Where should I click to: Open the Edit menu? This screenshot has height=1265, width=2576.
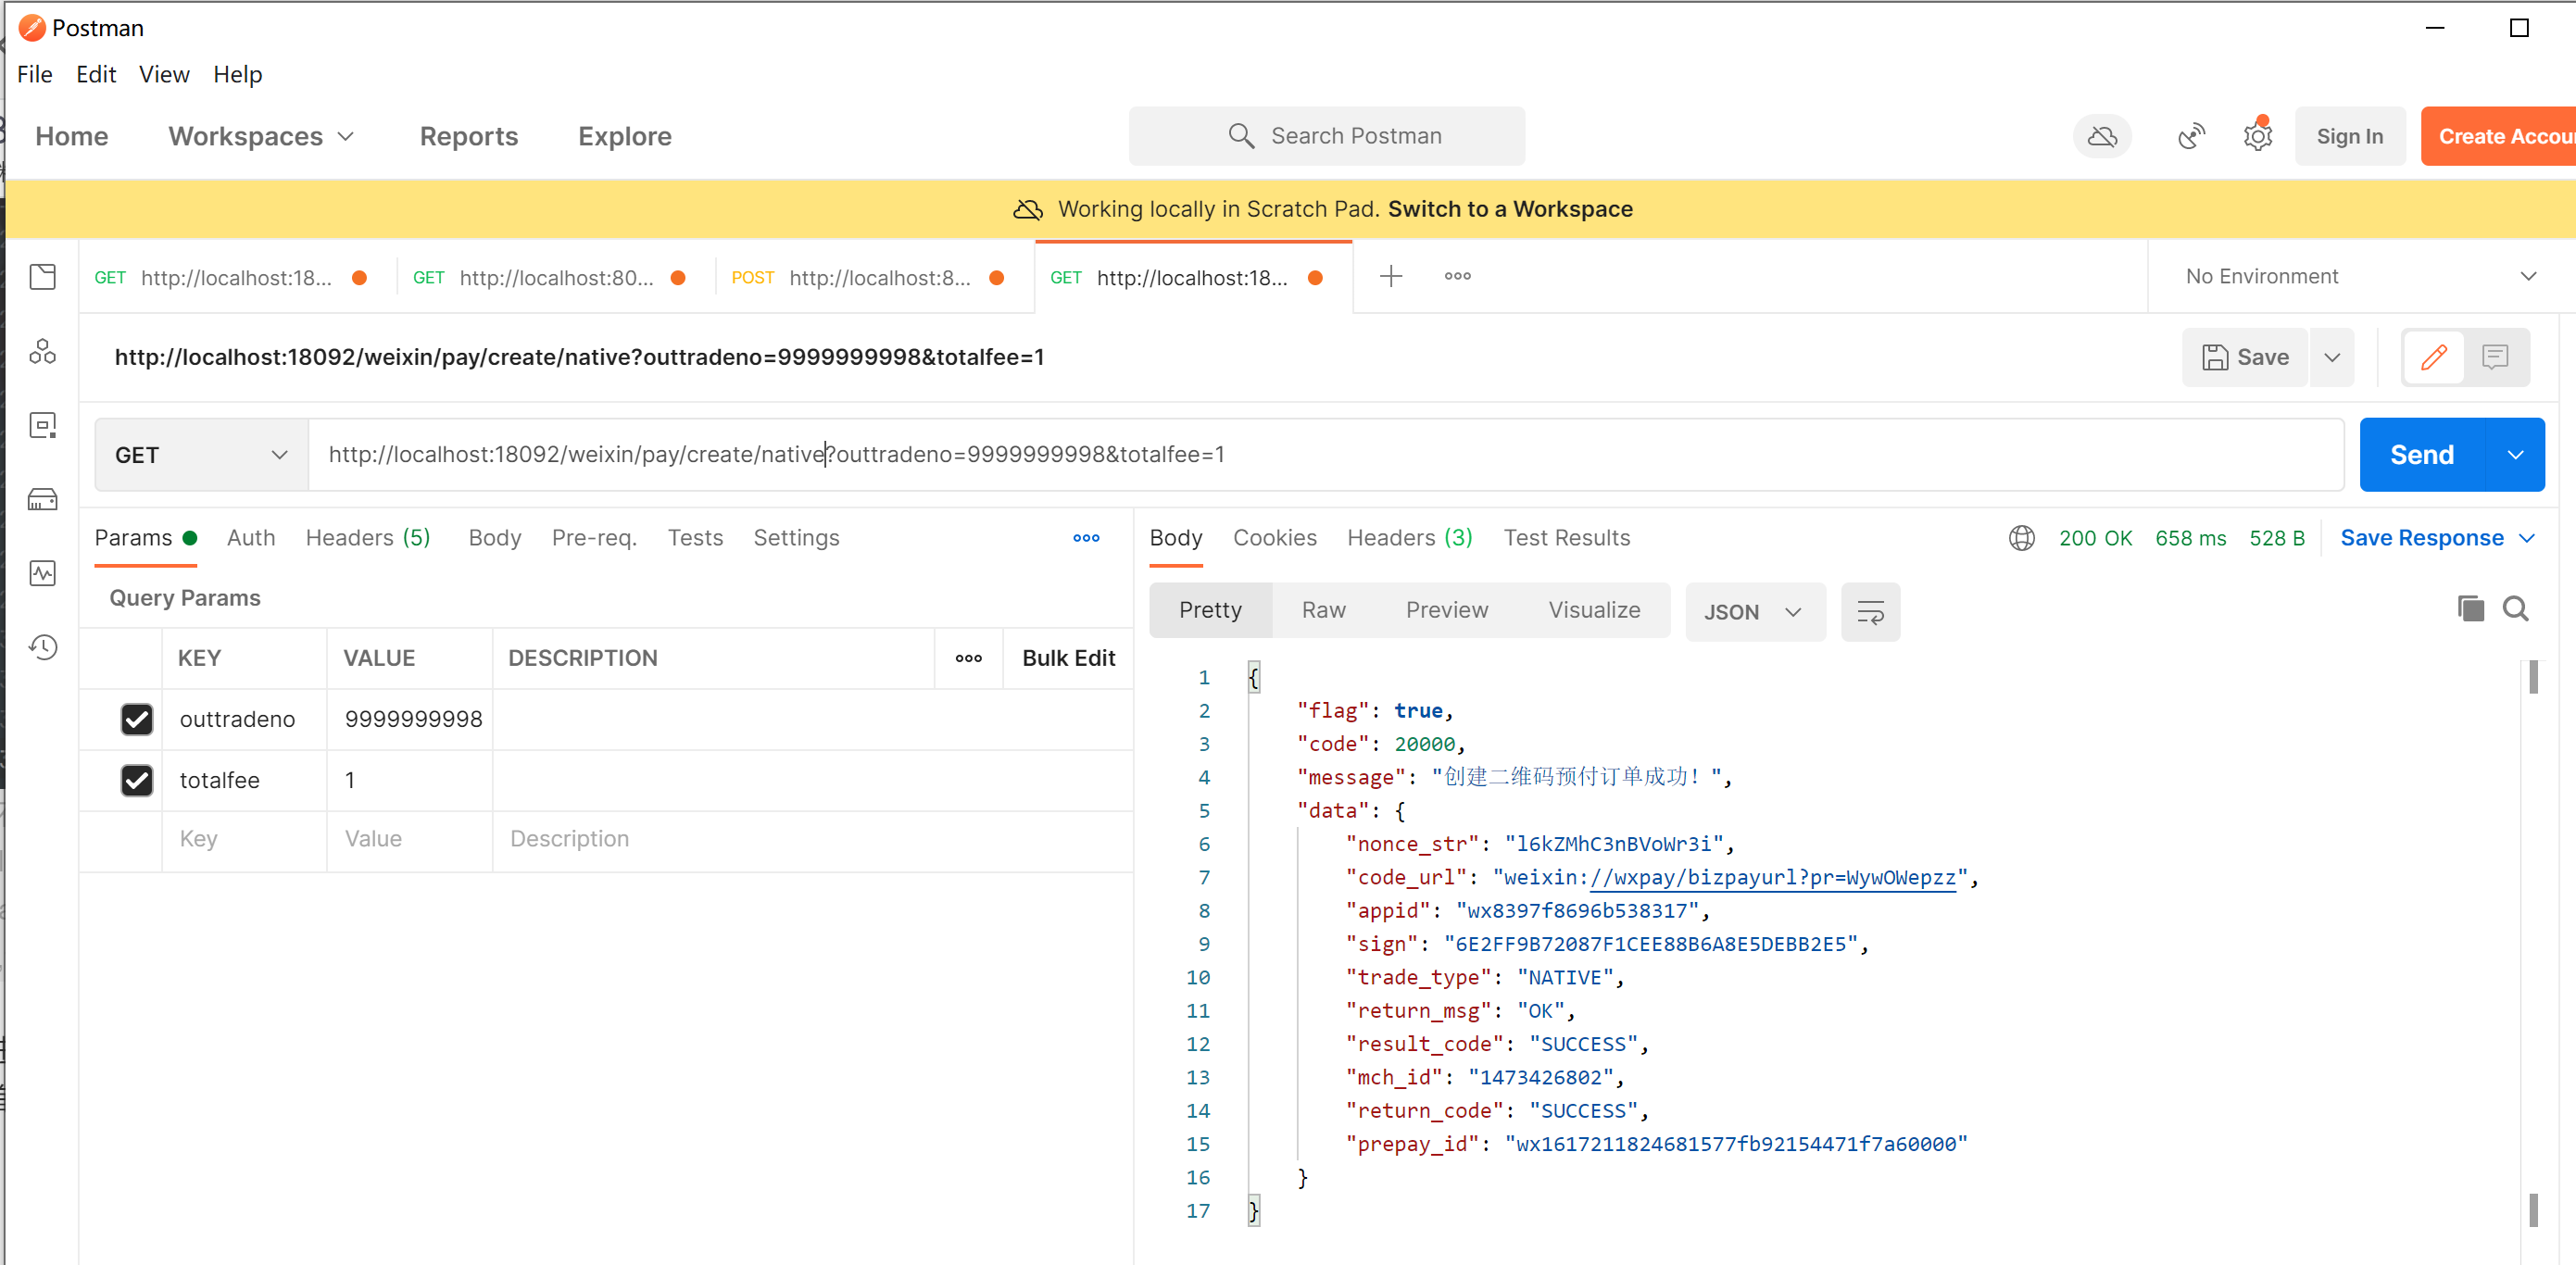[x=96, y=74]
